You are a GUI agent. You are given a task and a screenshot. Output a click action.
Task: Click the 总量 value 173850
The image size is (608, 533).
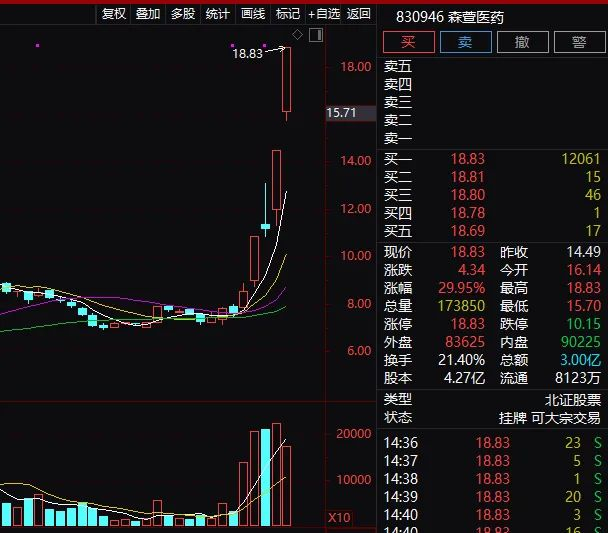(x=461, y=306)
